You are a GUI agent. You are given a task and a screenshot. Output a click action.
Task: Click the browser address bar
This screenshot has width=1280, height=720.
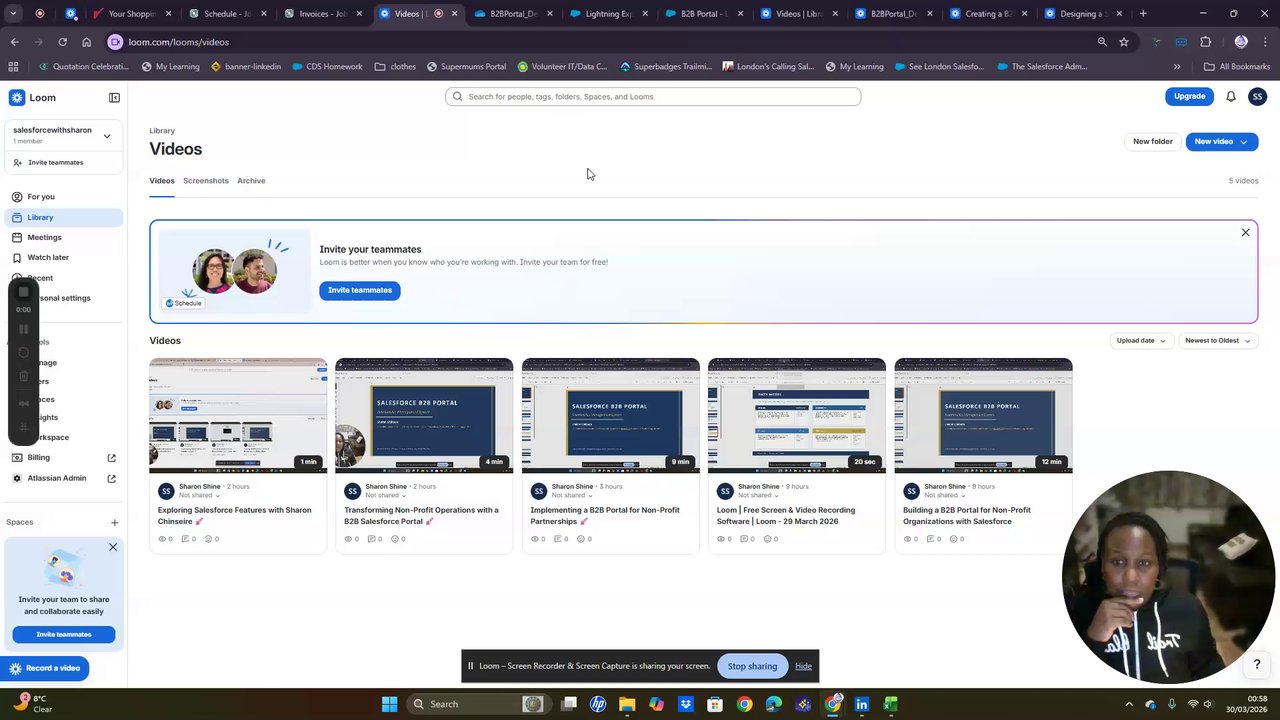point(598,42)
